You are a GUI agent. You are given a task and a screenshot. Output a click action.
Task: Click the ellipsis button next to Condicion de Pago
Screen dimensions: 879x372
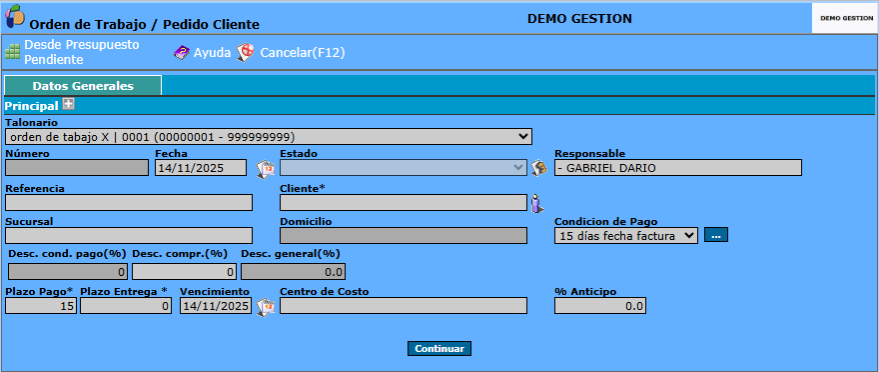716,235
